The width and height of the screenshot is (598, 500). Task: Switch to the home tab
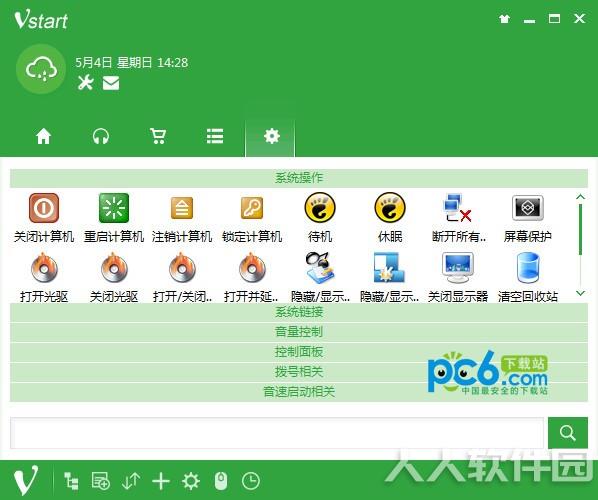coord(43,136)
